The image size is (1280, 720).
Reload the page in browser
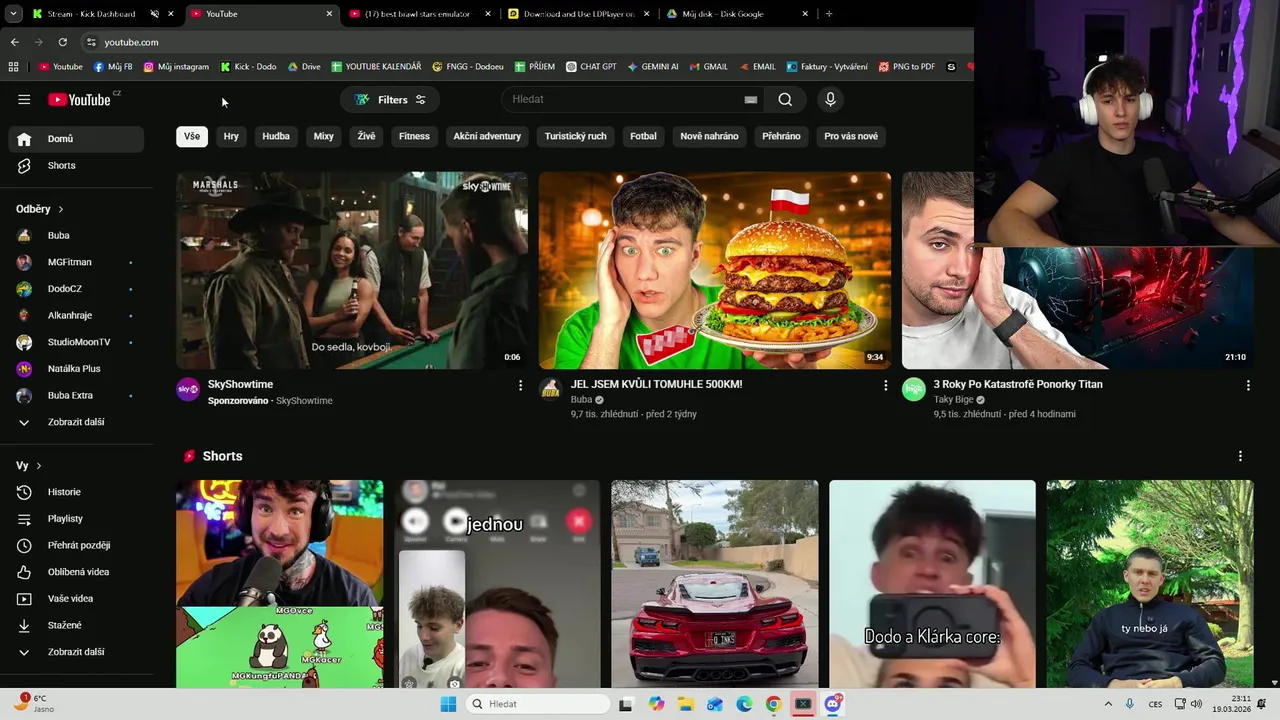click(62, 42)
